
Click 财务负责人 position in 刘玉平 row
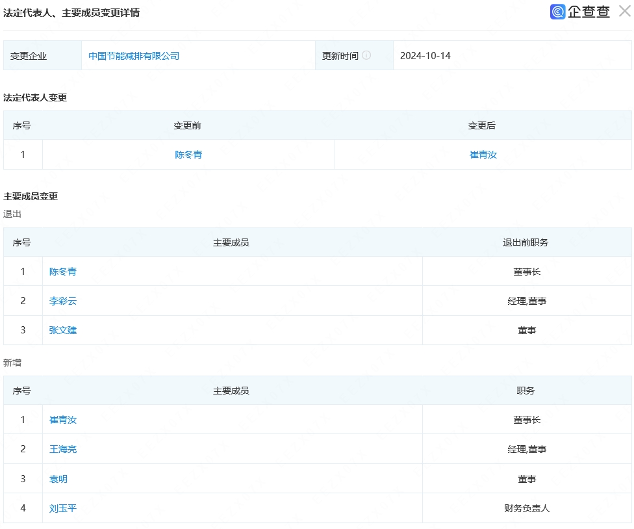527,508
